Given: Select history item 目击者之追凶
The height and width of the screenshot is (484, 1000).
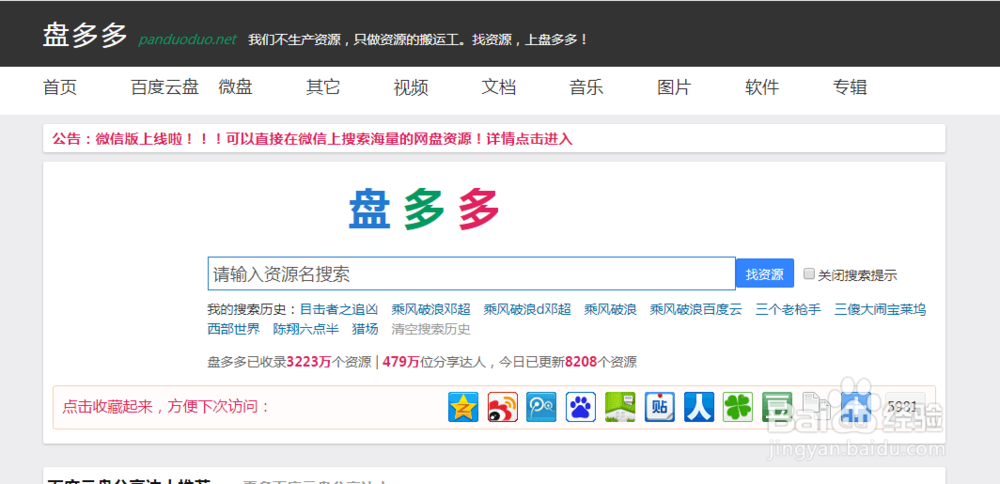Looking at the screenshot, I should [x=339, y=310].
